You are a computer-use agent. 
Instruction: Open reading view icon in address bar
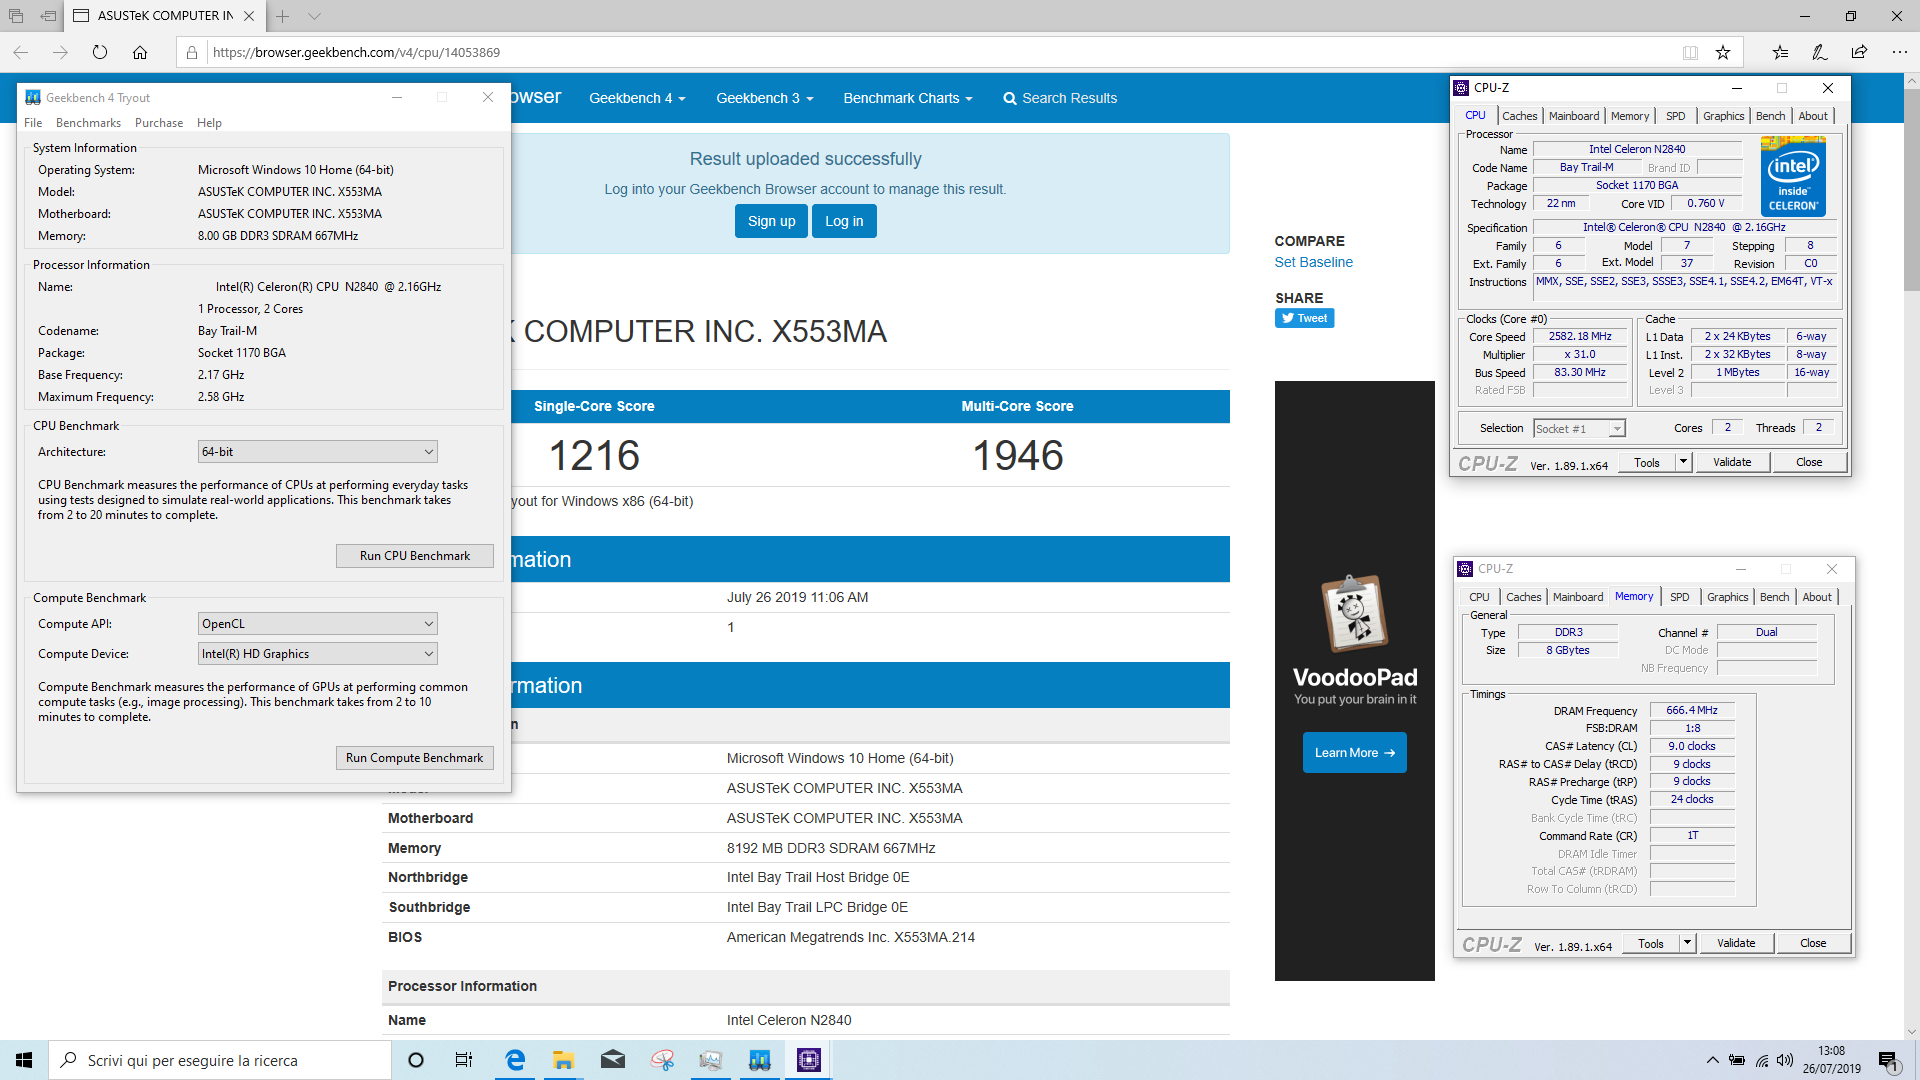pyautogui.click(x=1690, y=53)
